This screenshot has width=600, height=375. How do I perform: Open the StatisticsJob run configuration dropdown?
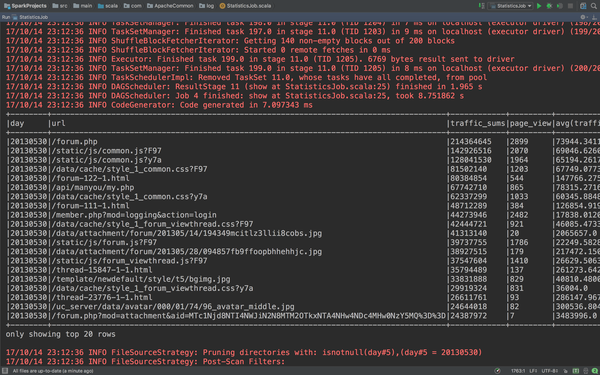[511, 6]
